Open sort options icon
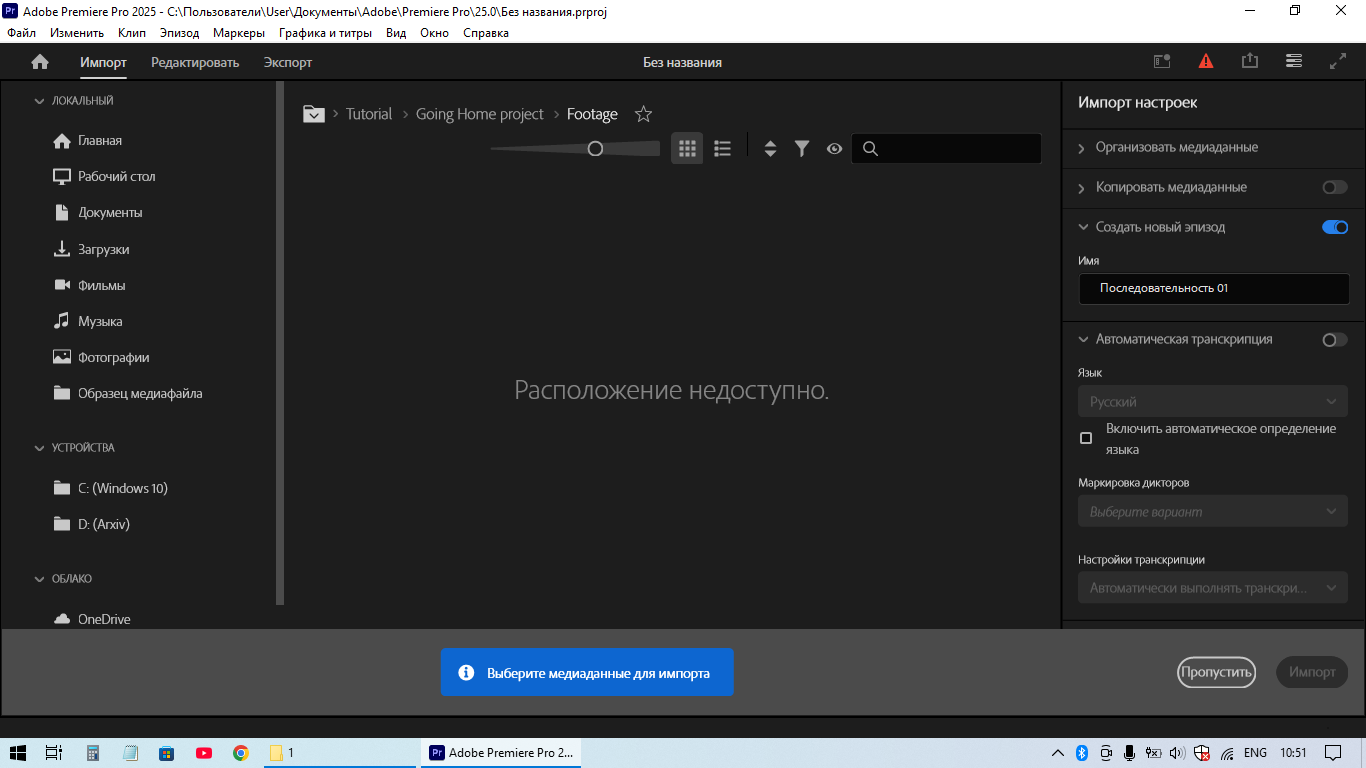This screenshot has height=768, width=1366. [x=770, y=148]
